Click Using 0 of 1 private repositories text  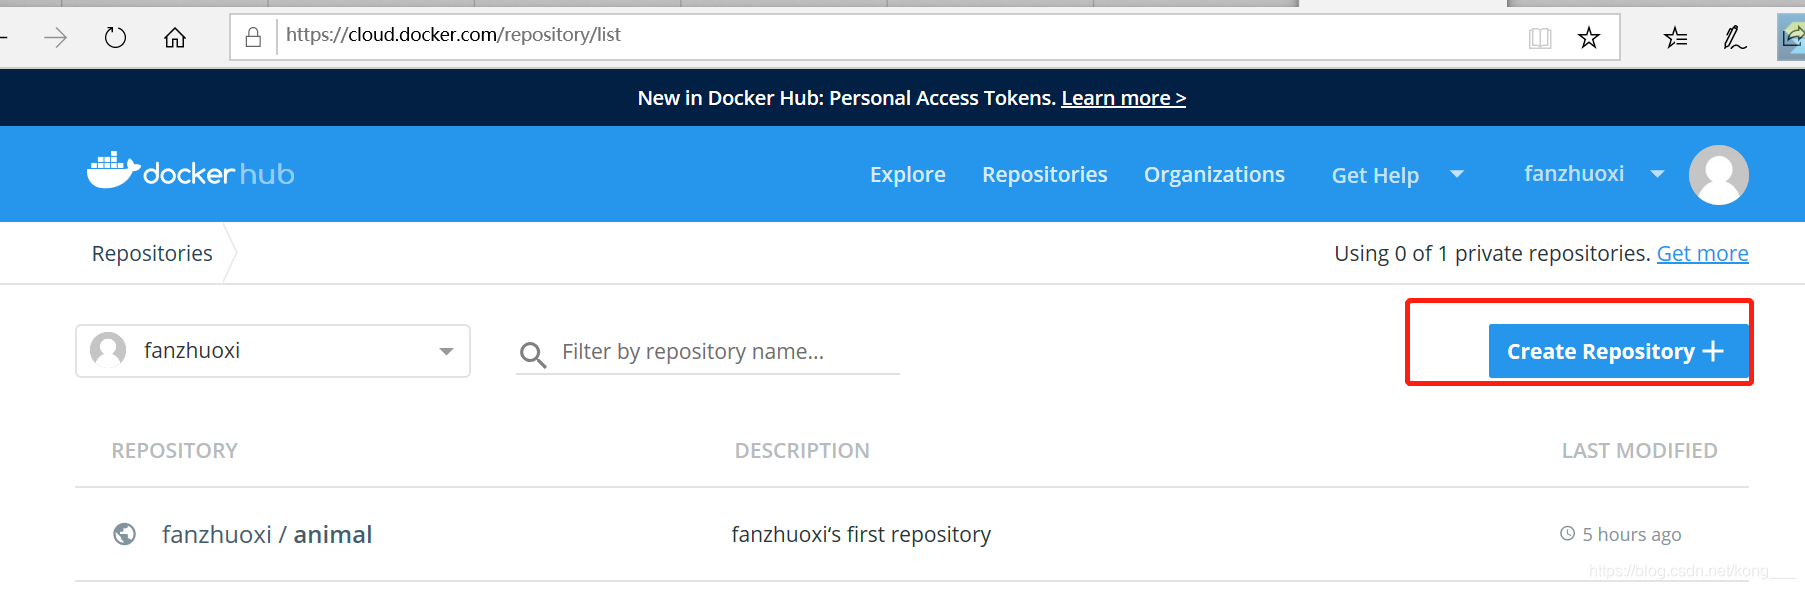click(x=1491, y=253)
